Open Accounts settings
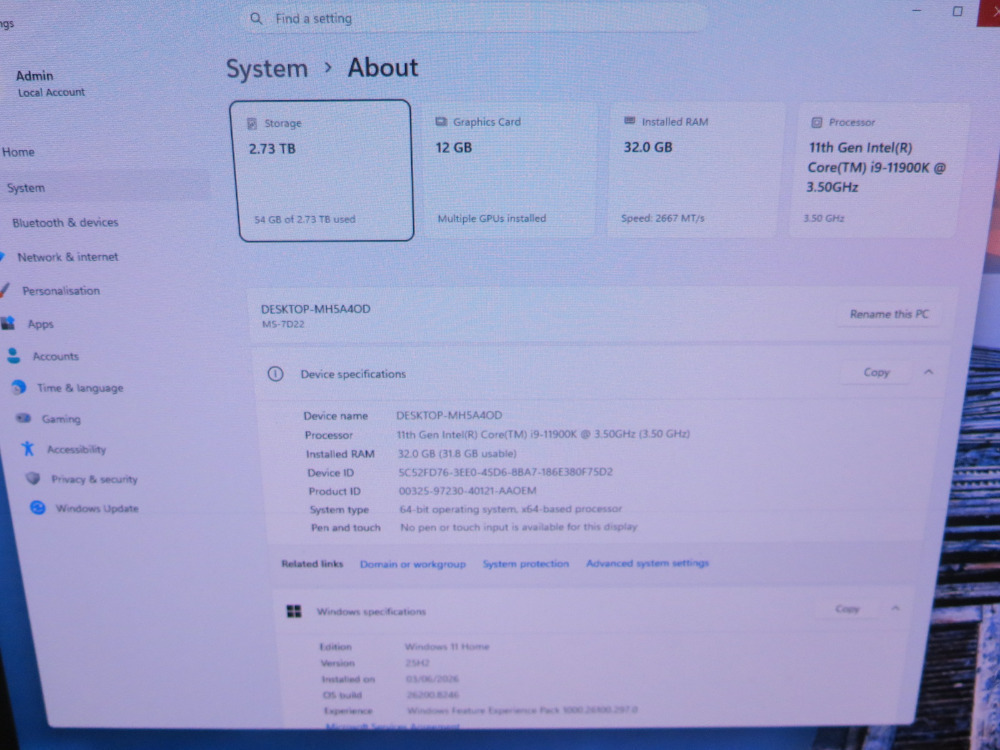The image size is (1000, 750). pos(55,356)
